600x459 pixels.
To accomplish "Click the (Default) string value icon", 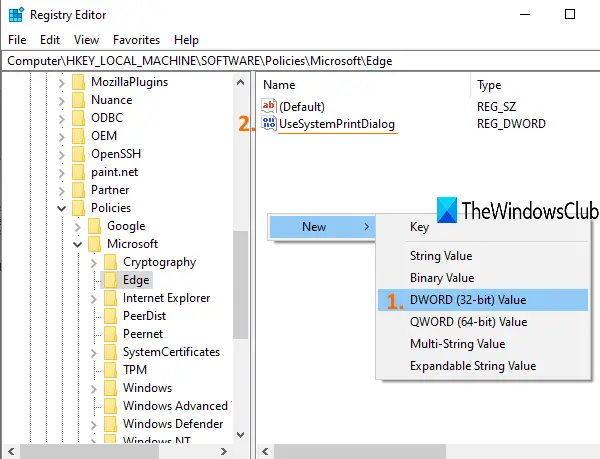I will click(x=269, y=106).
